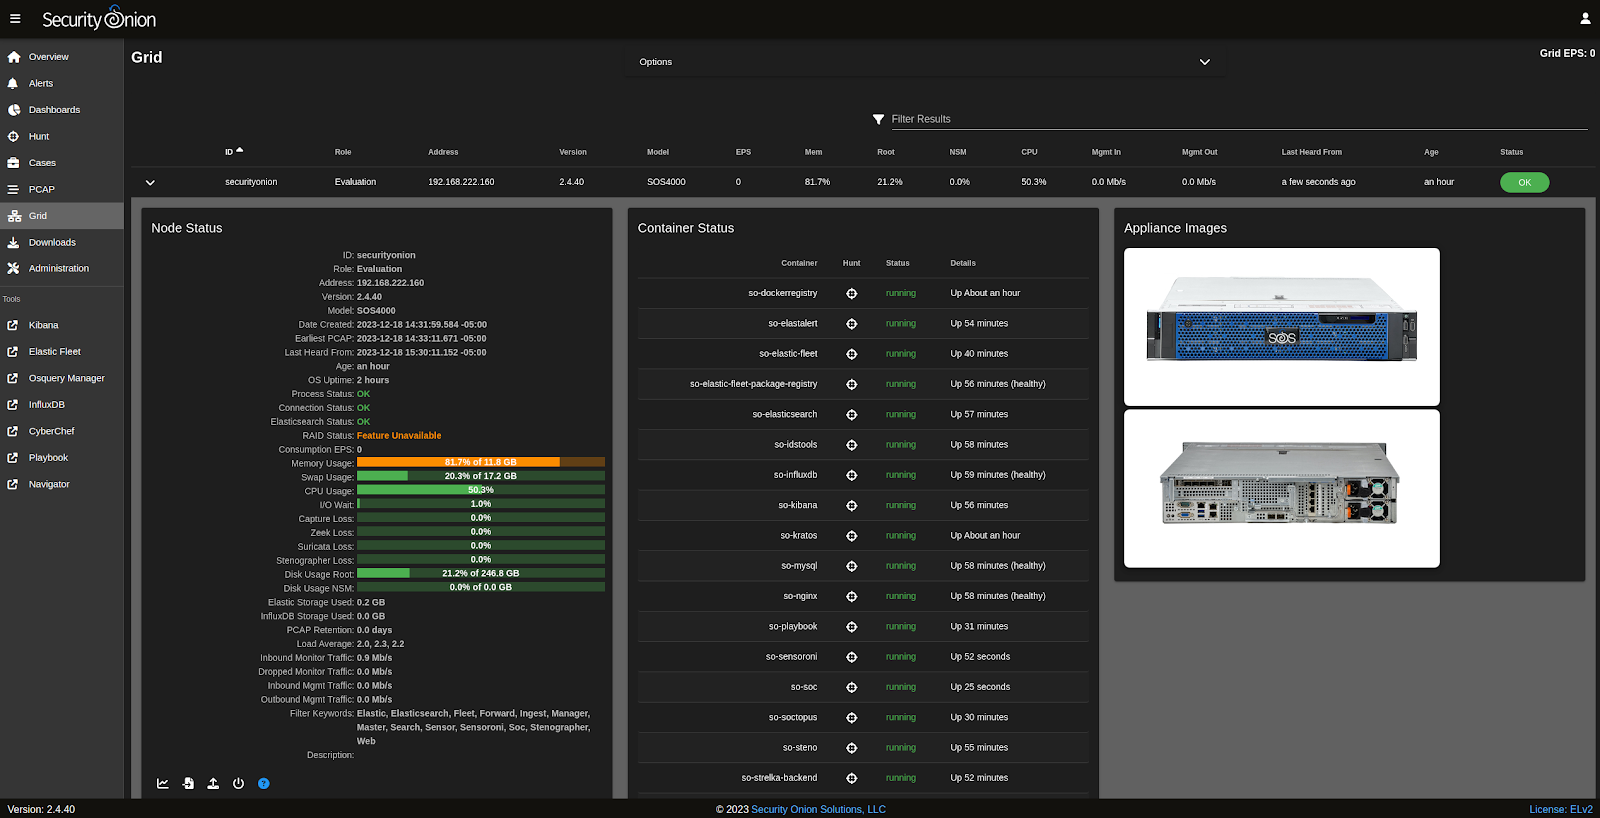
Task: Launch Navigator external tool
Action: (x=62, y=485)
